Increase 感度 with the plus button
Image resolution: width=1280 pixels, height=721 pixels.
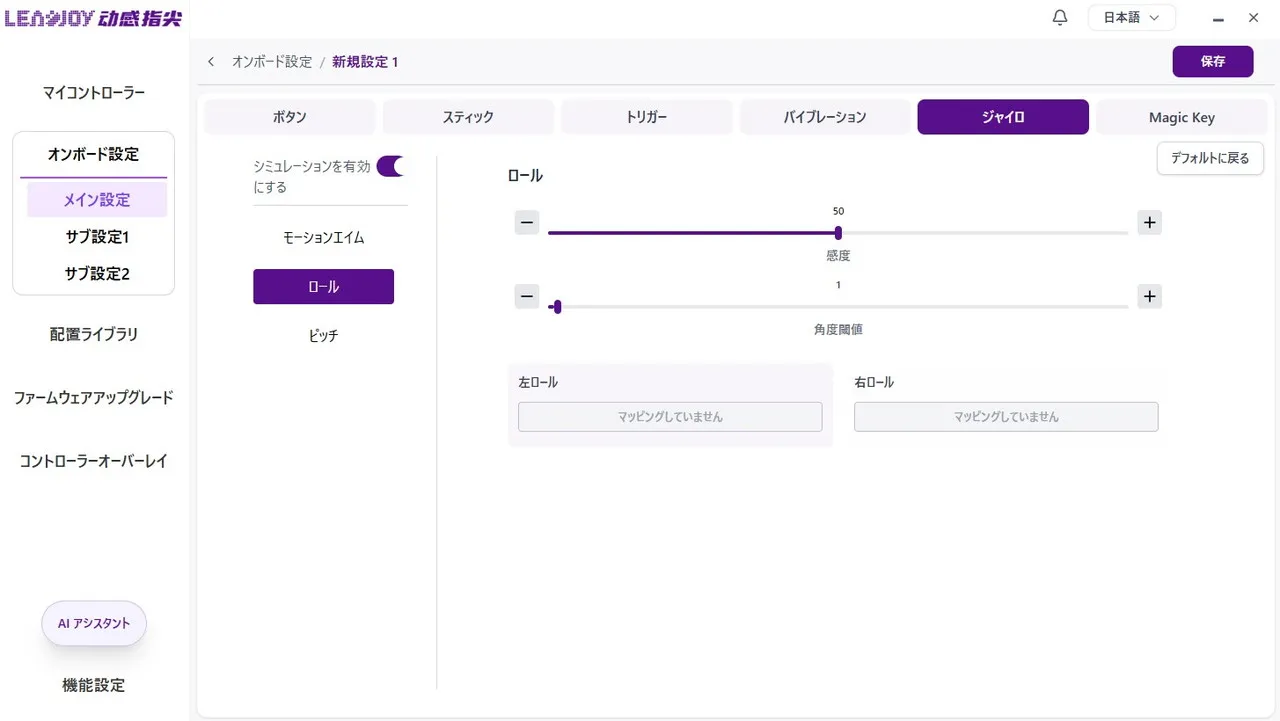[1149, 222]
